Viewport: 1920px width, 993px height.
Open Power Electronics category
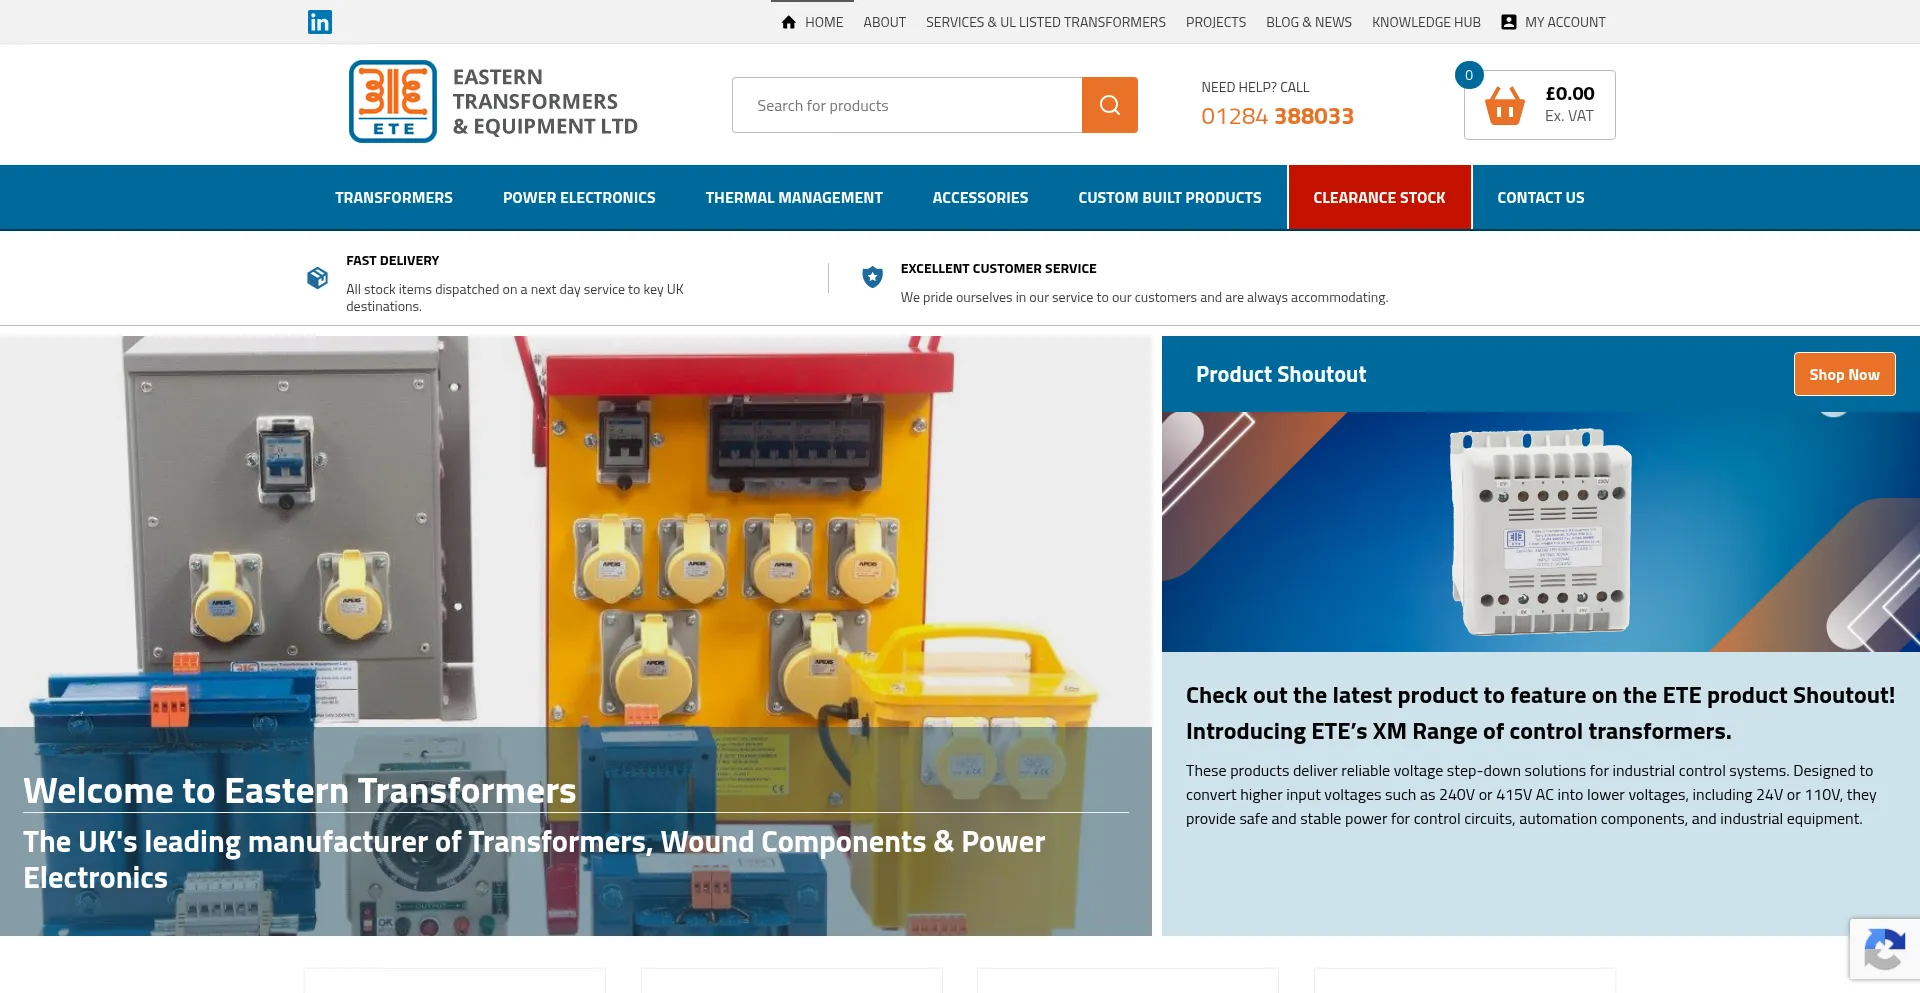(579, 198)
